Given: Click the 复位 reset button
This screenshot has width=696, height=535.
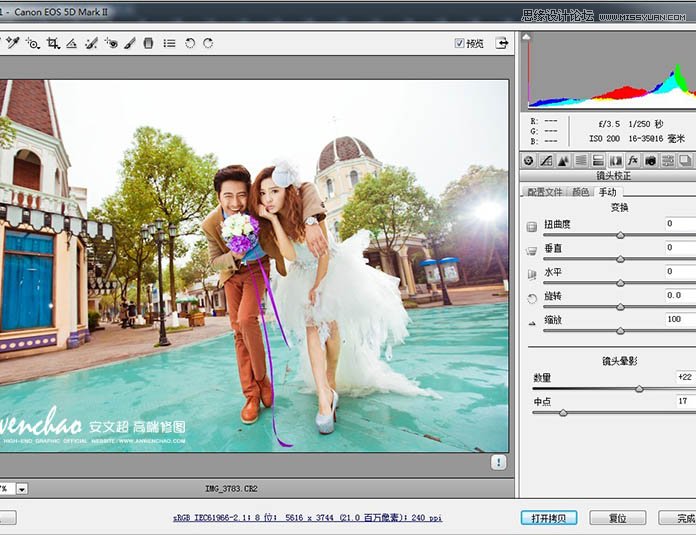Looking at the screenshot, I should coord(617,518).
